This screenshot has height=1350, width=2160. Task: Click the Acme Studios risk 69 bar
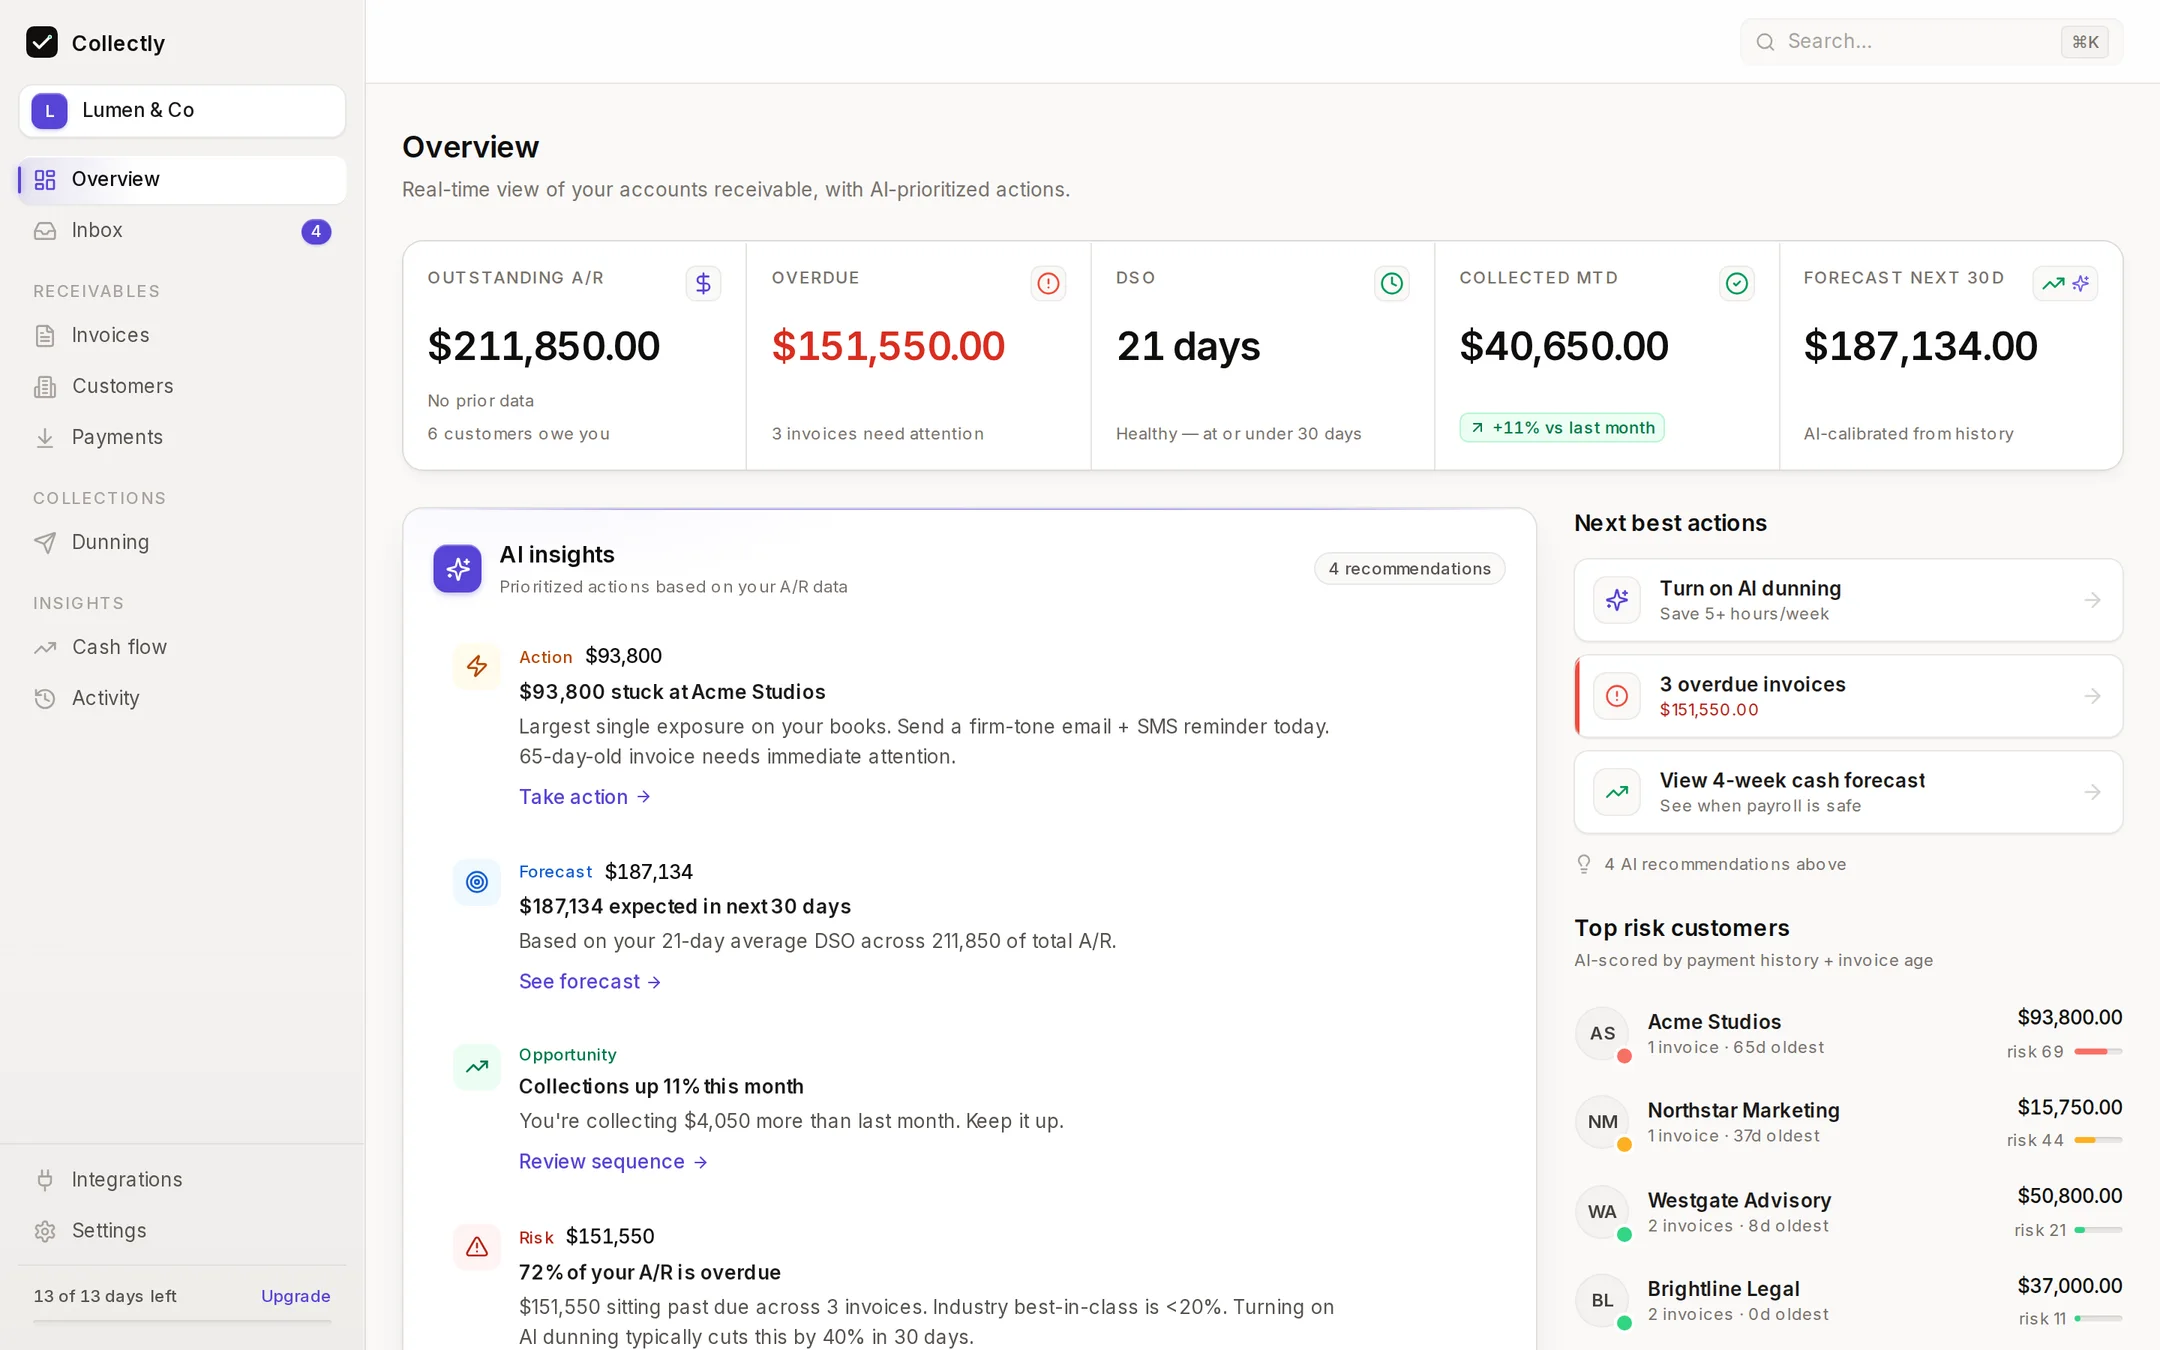point(2098,1052)
